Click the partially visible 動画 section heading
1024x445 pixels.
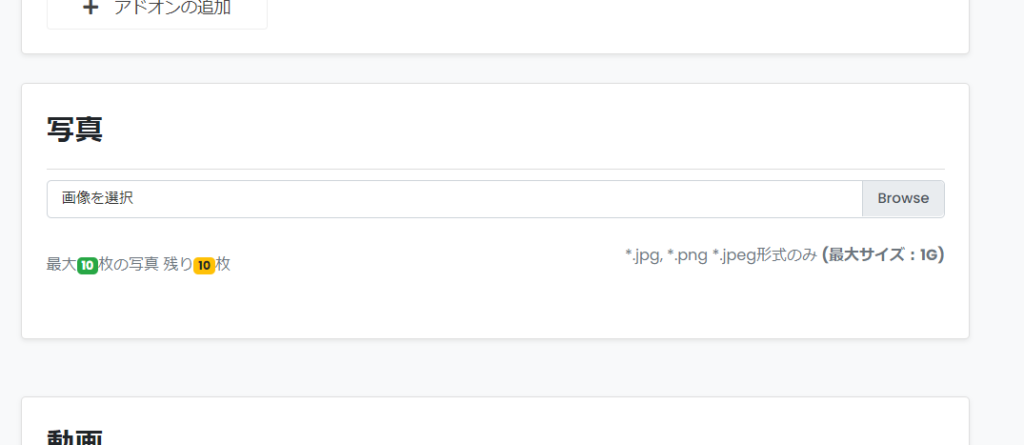point(74,438)
